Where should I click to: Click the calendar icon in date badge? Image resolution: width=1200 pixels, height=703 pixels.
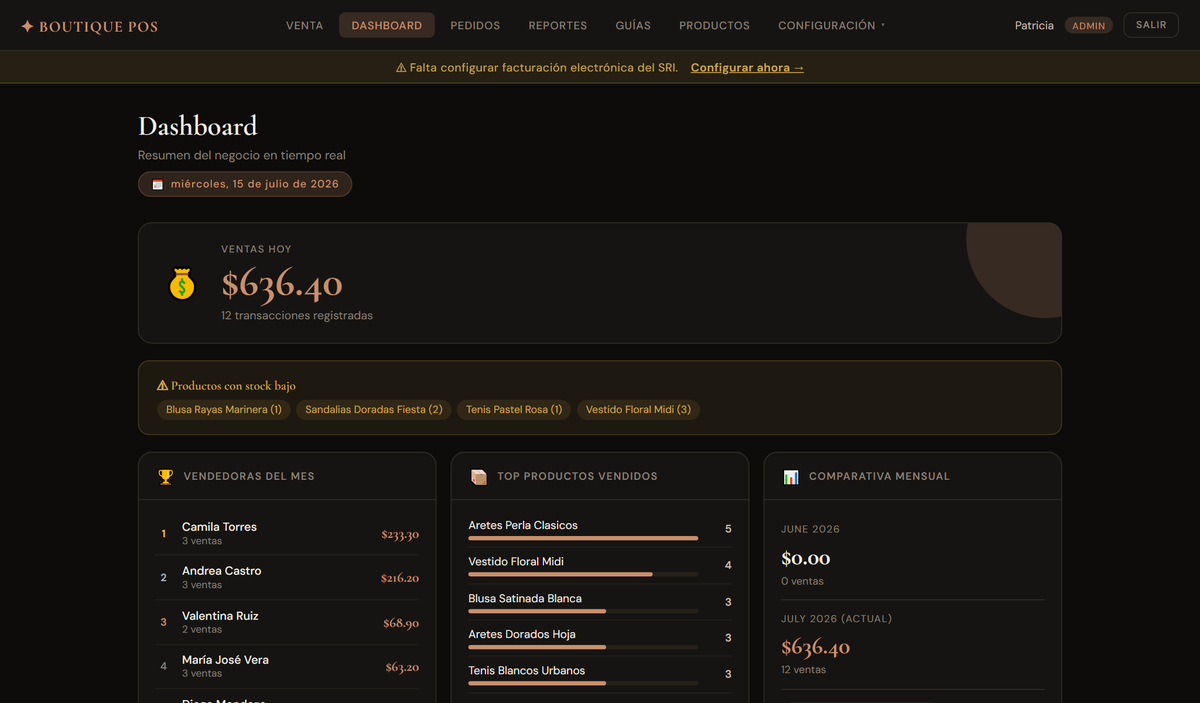157,185
